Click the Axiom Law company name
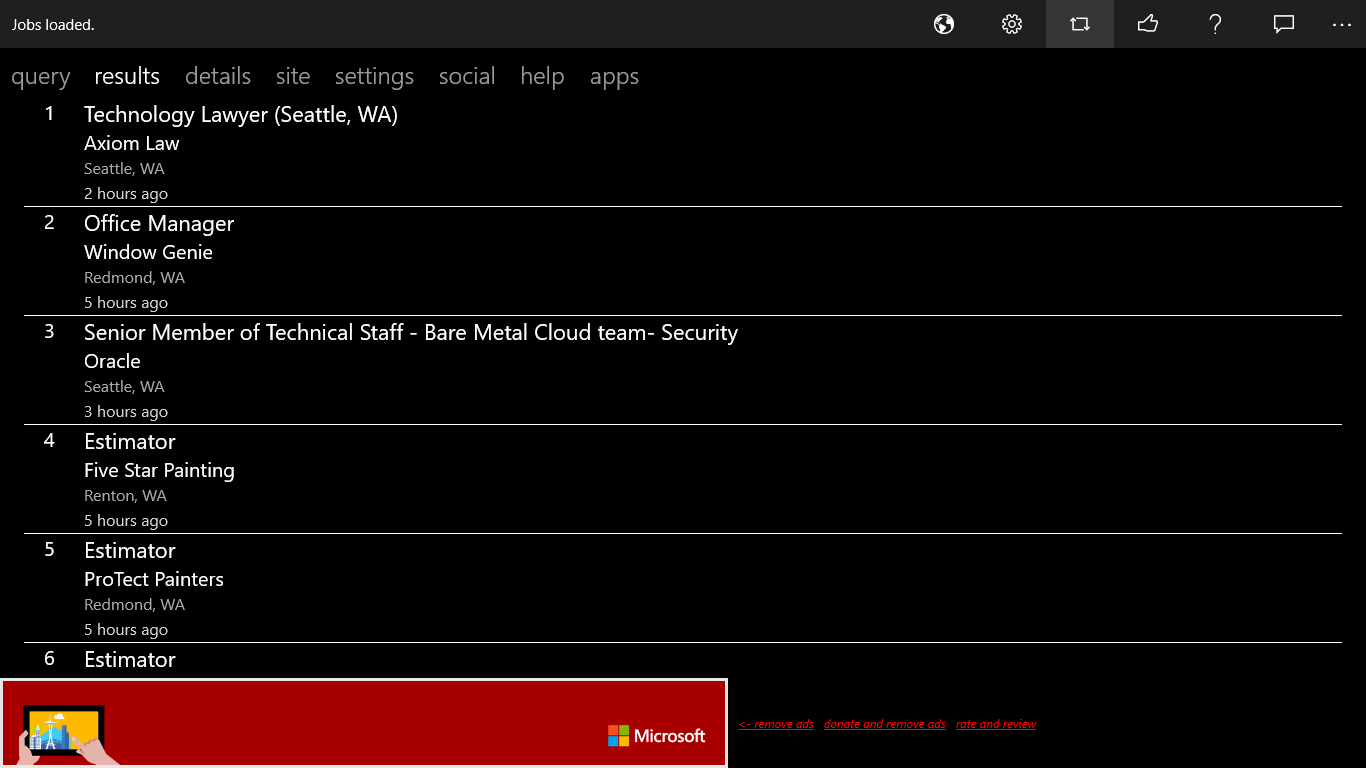Screen dimensions: 1366x768 coord(132,143)
